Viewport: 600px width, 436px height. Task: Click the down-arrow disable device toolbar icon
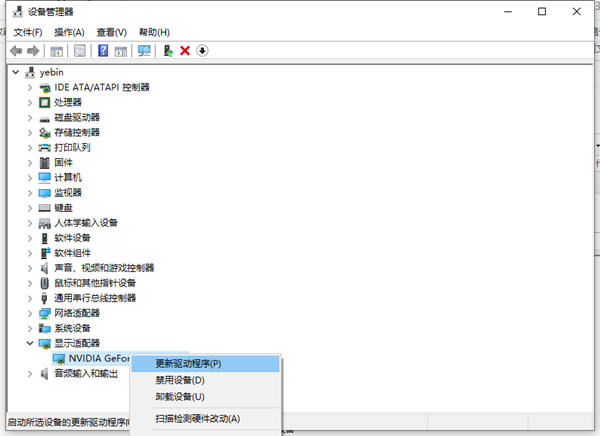point(202,50)
